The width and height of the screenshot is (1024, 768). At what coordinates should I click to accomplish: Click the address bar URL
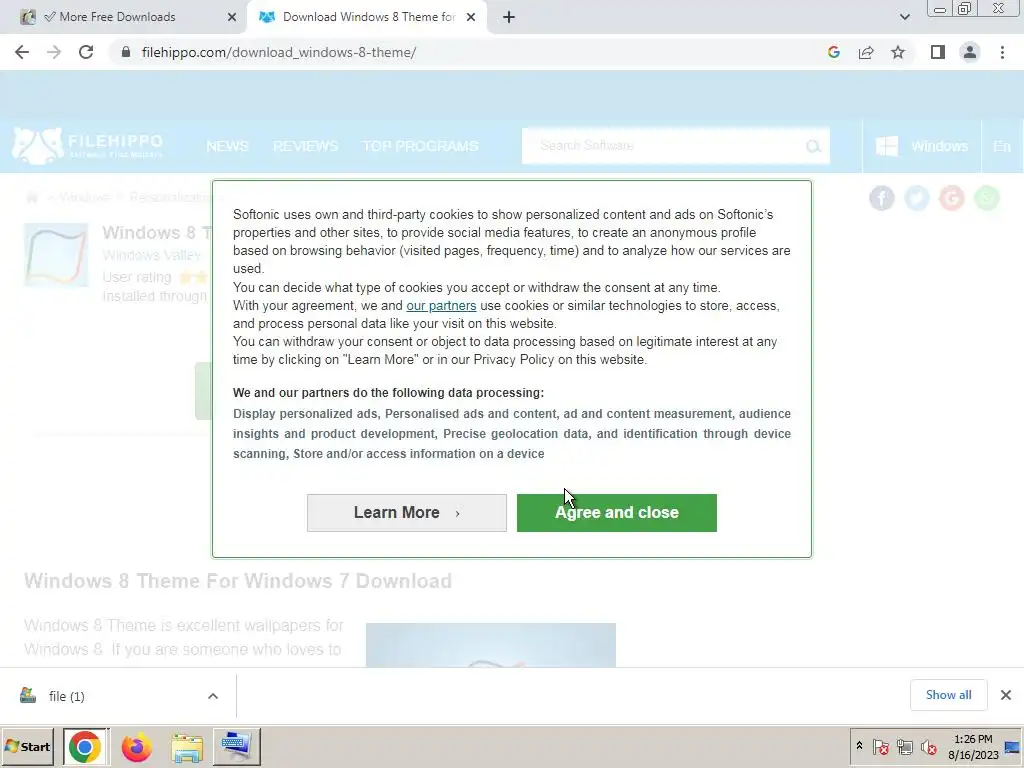coord(279,52)
